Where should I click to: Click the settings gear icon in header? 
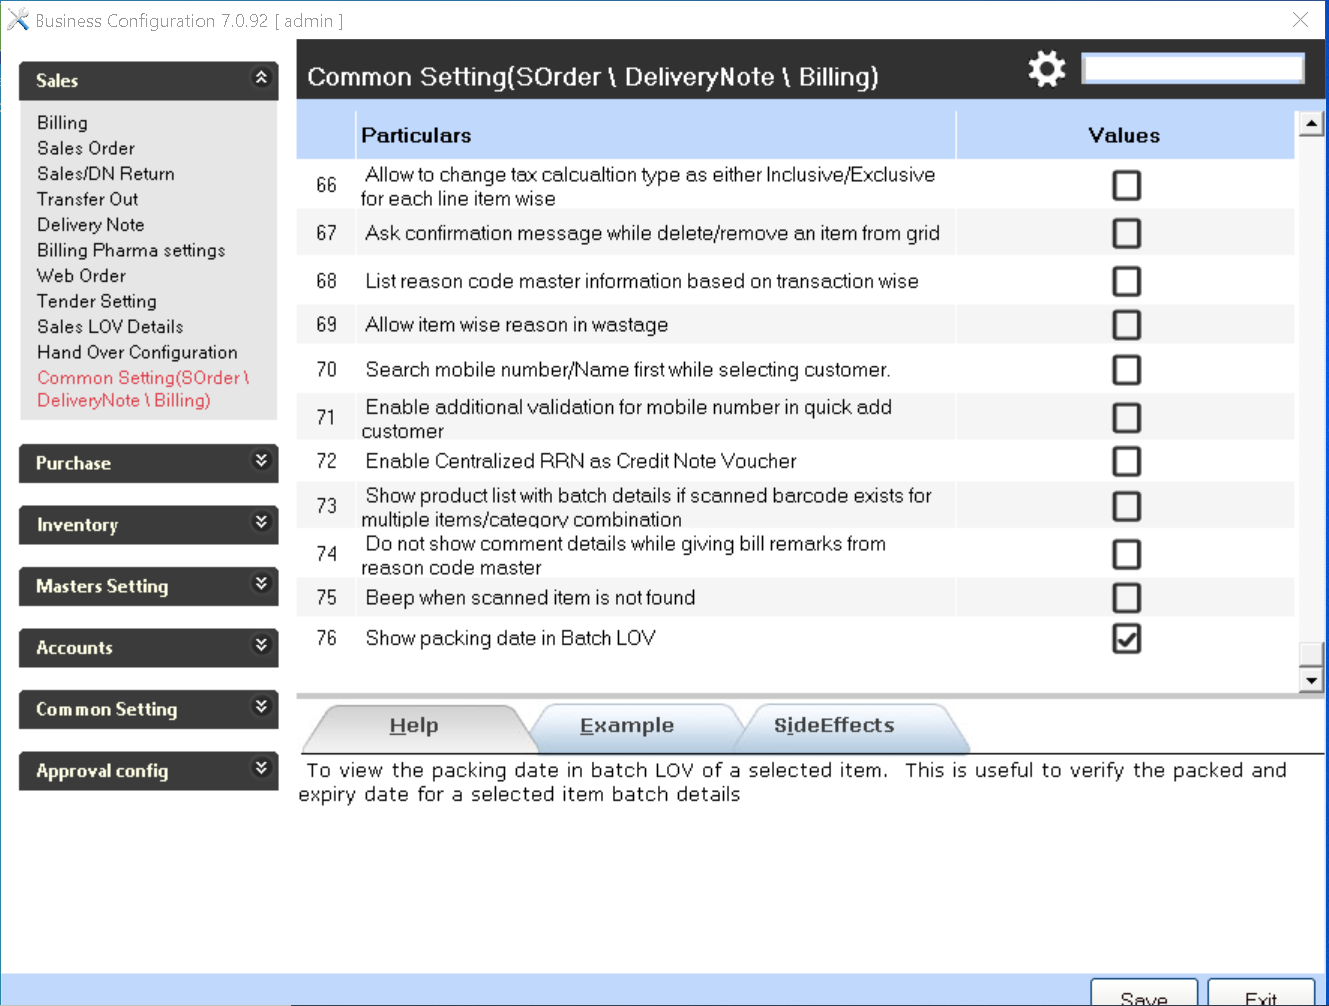1047,69
